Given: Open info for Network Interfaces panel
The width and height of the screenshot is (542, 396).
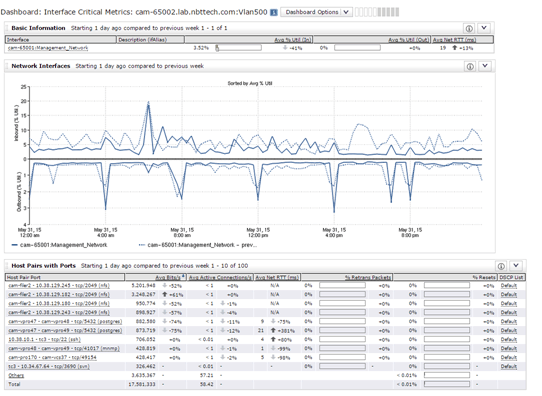Looking at the screenshot, I should coord(470,66).
